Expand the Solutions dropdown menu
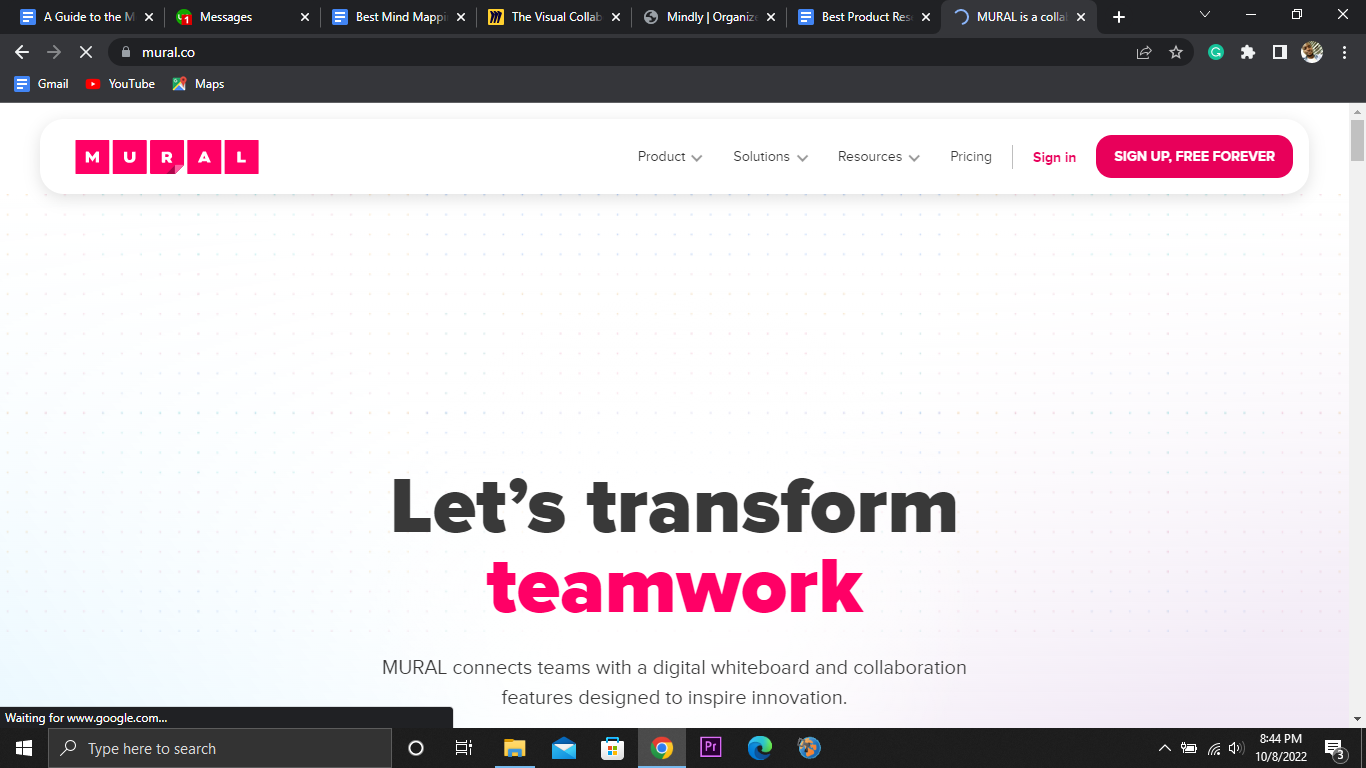 (770, 157)
